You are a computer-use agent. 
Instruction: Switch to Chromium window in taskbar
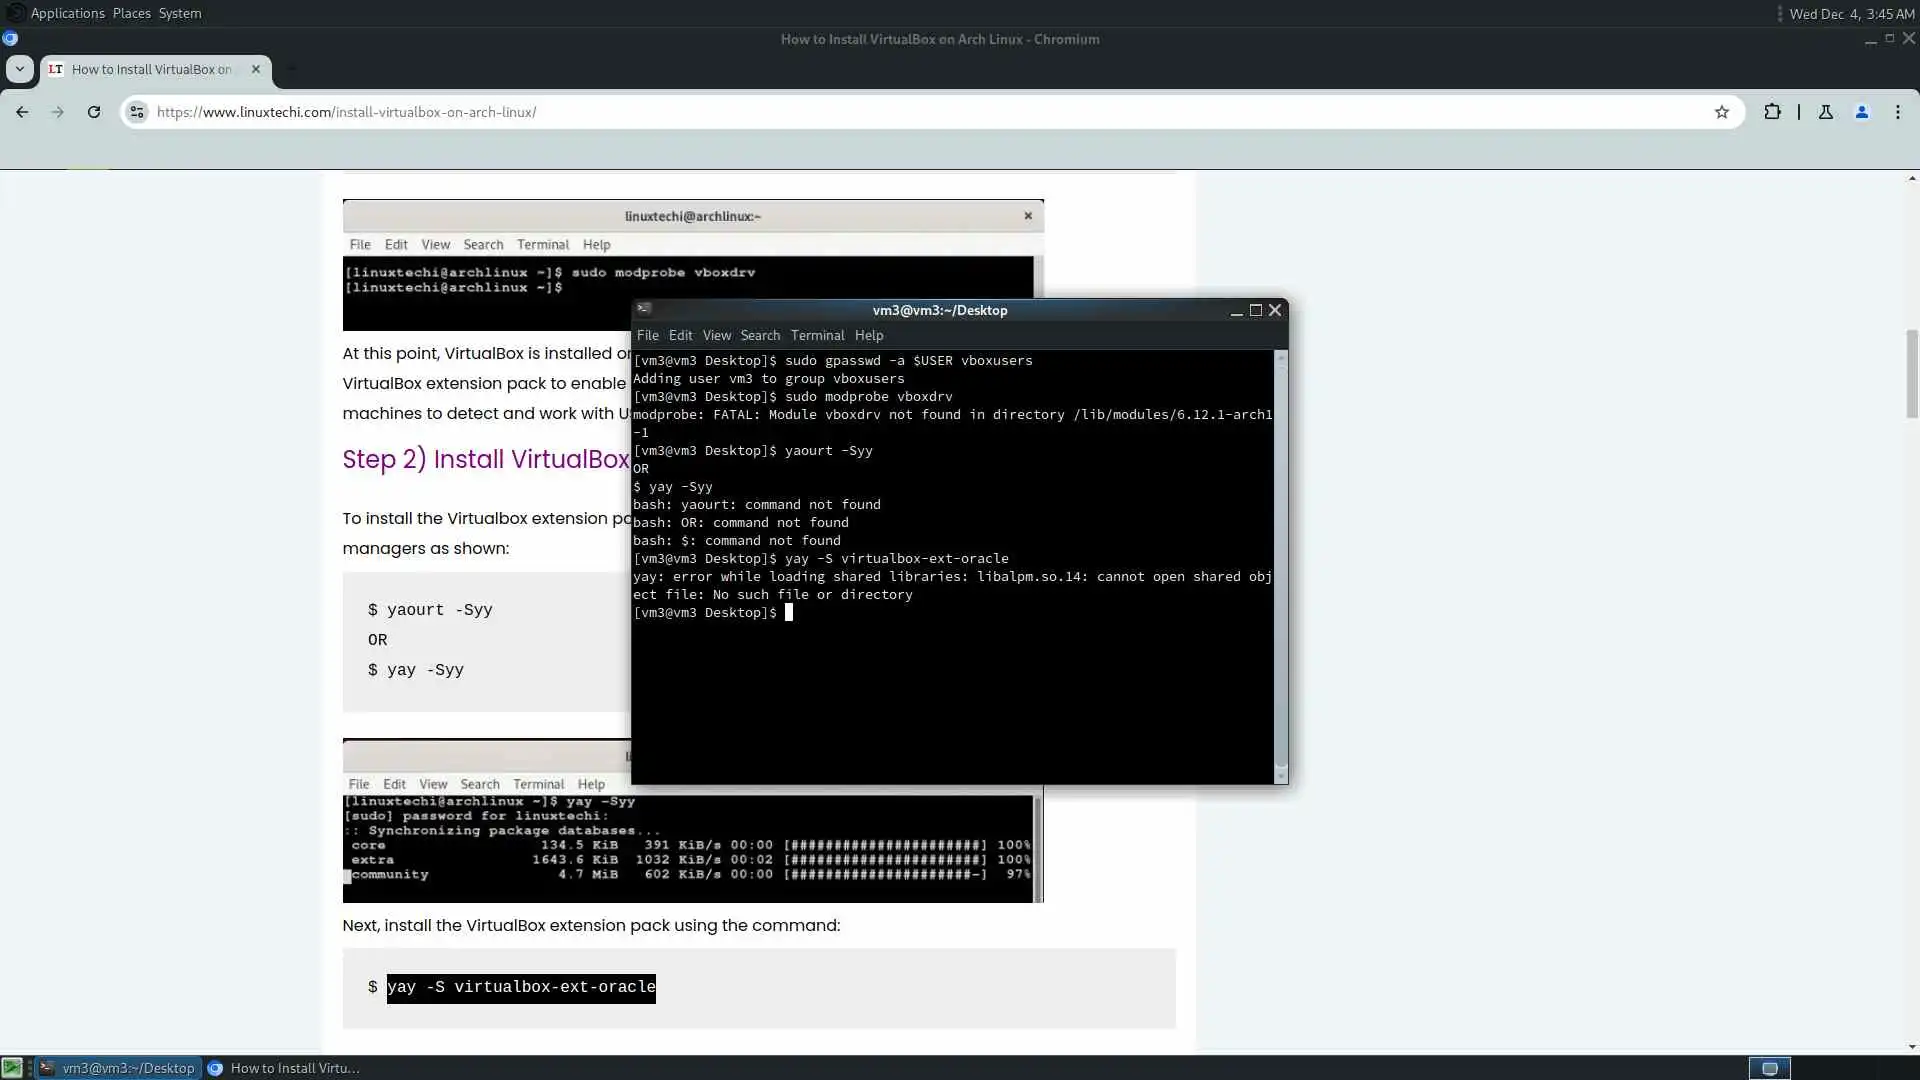285,1068
